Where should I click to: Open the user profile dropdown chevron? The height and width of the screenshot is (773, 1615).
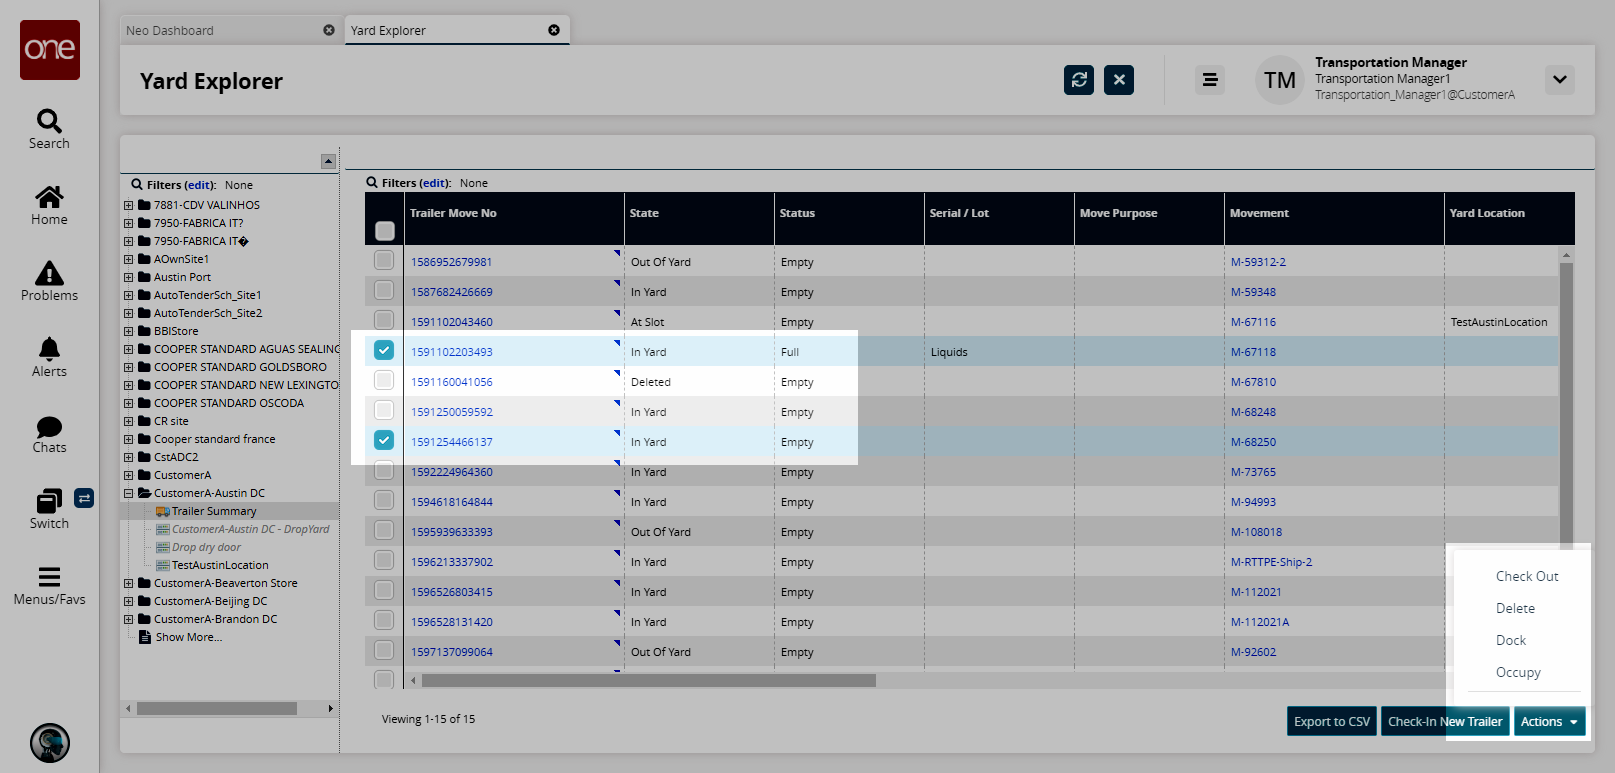[x=1559, y=80]
